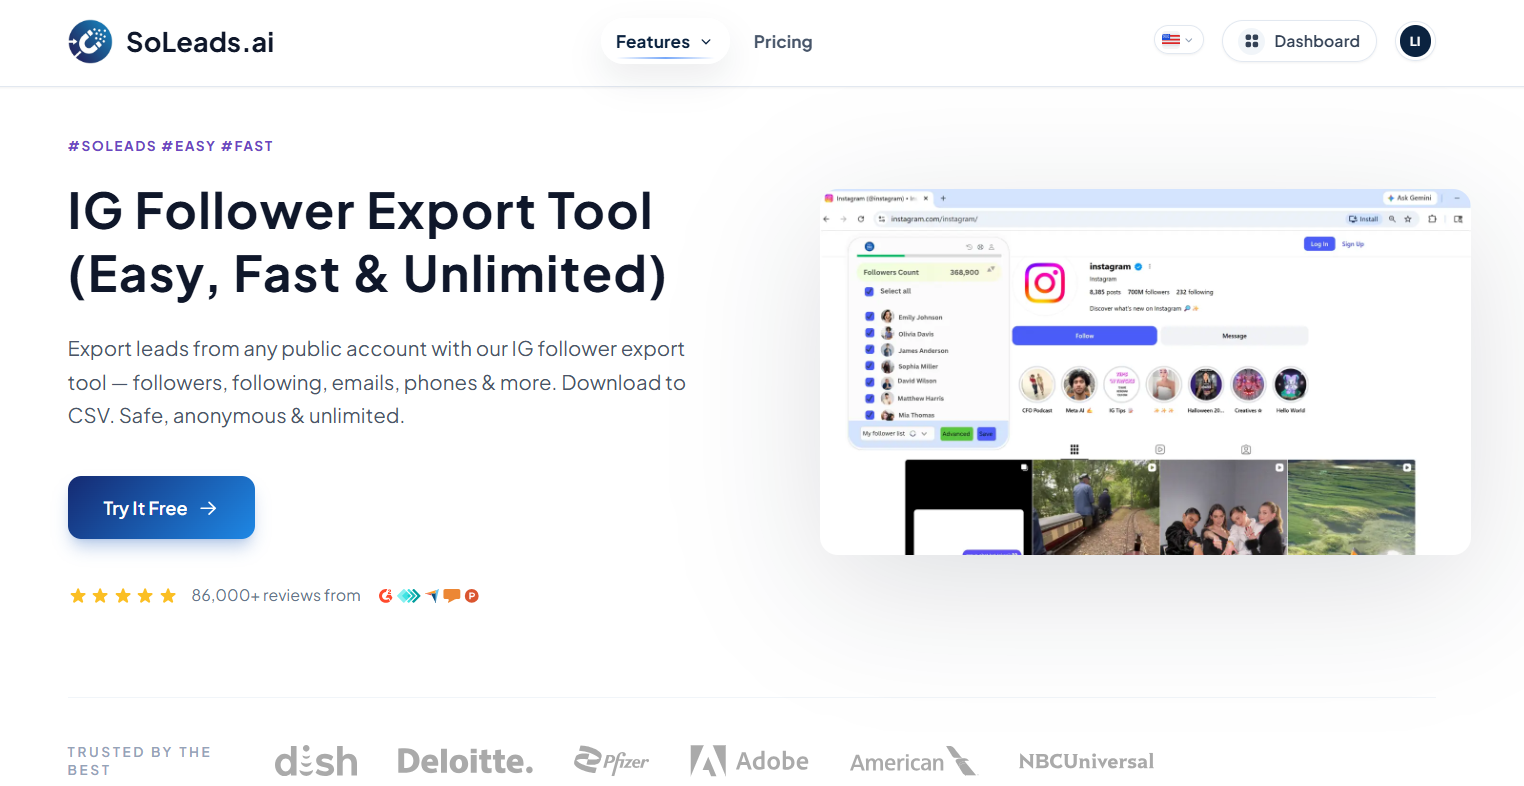Click green Advanced button in demo screenshot
Viewport: 1524px width, 786px height.
coord(956,434)
